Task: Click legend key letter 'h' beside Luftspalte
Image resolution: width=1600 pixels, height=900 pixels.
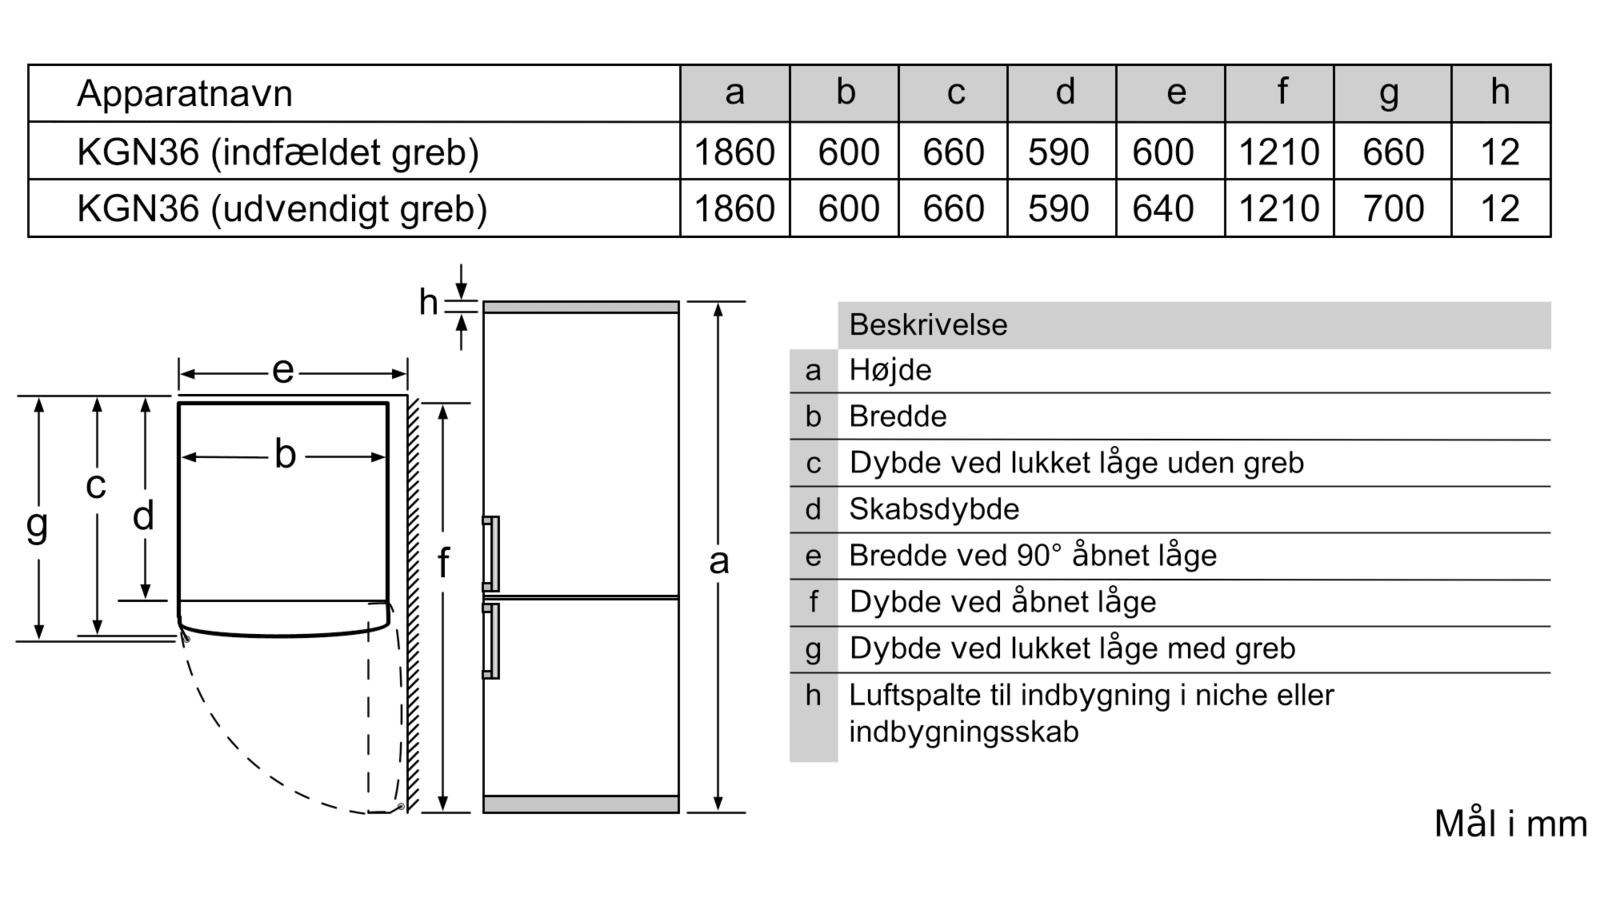Action: tap(813, 695)
